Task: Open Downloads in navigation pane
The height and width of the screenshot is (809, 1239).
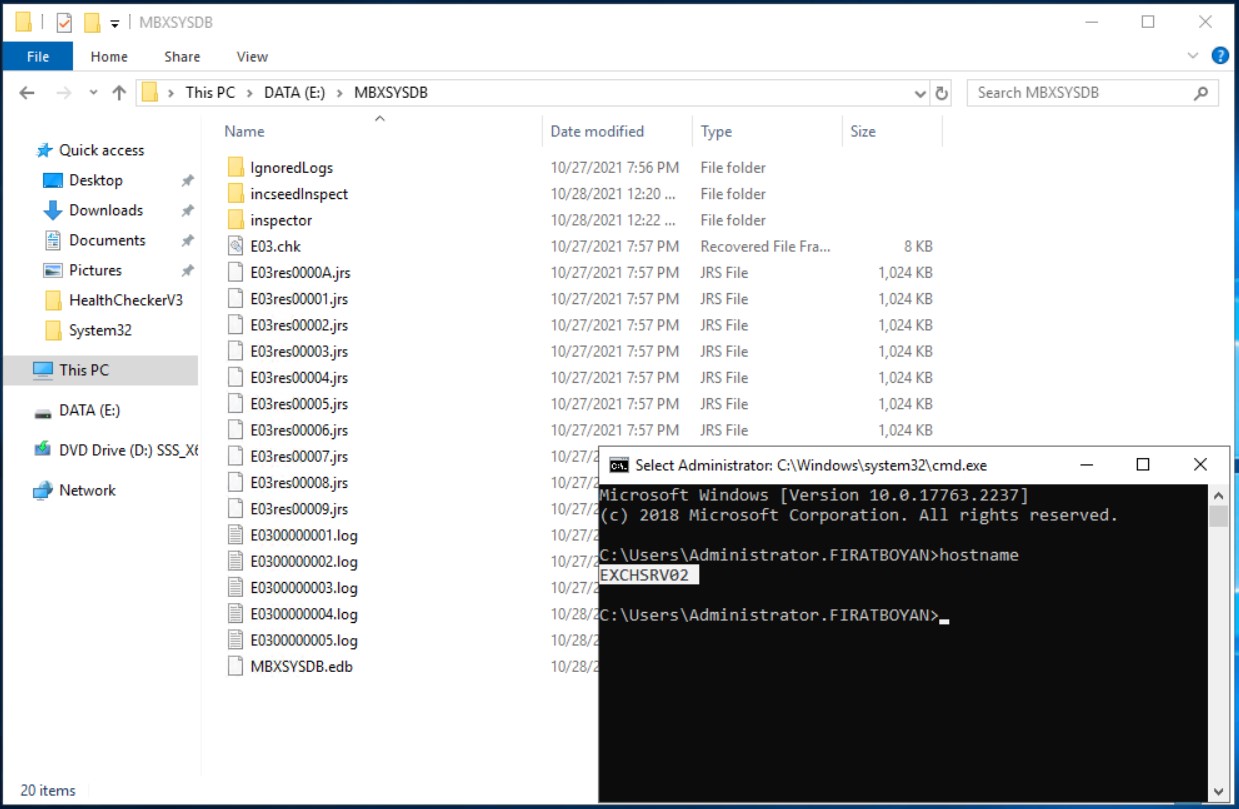Action: click(x=106, y=210)
